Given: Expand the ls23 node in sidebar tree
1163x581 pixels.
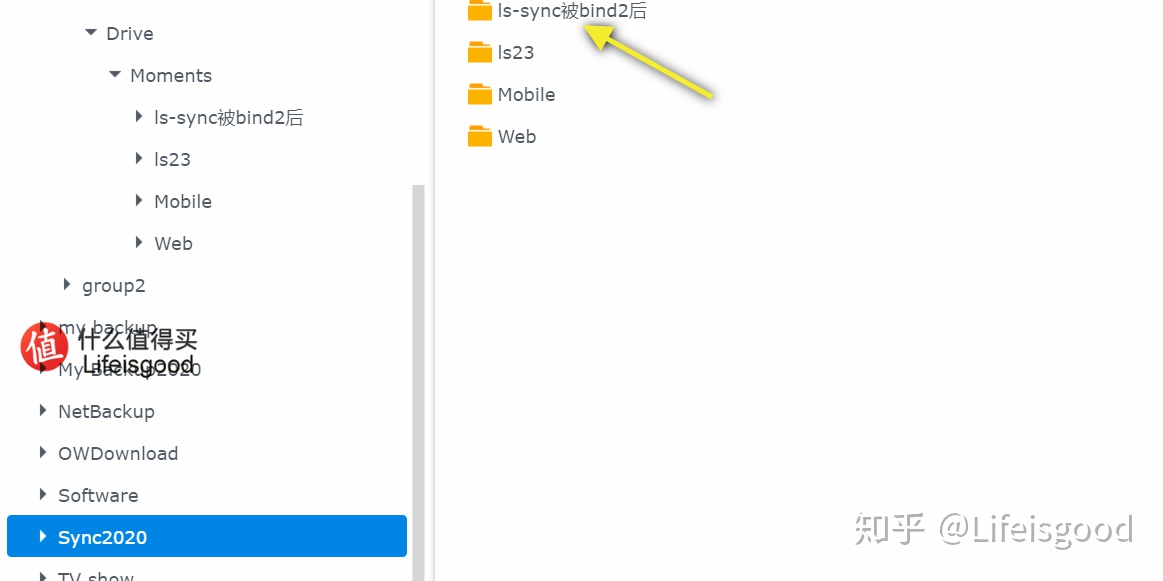Looking at the screenshot, I should click(x=139, y=158).
